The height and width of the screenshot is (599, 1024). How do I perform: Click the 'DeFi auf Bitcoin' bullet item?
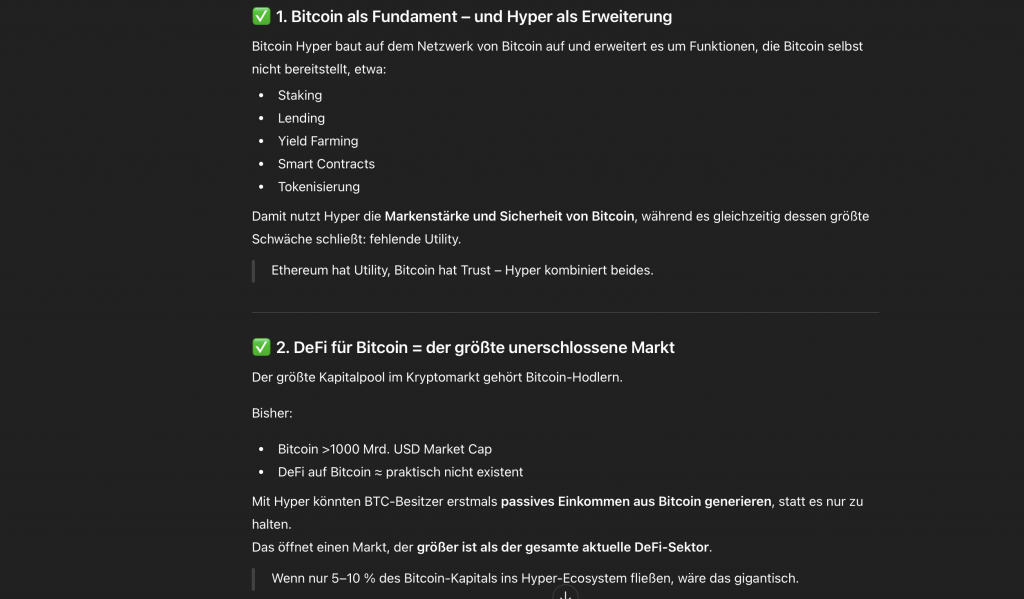[400, 472]
